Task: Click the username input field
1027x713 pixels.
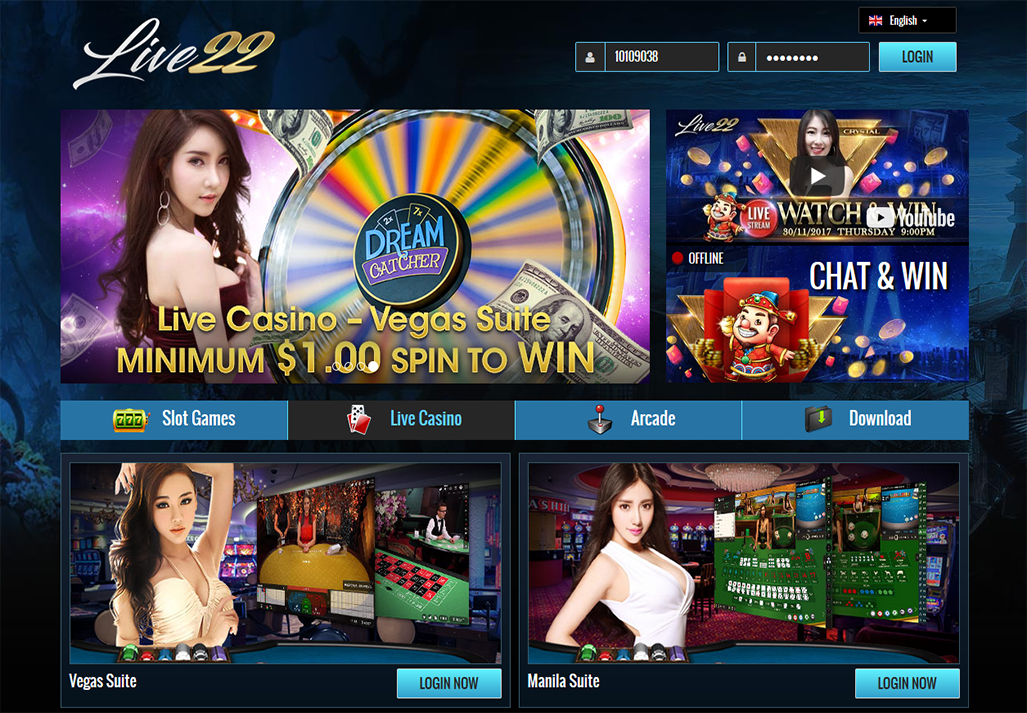Action: [x=662, y=57]
